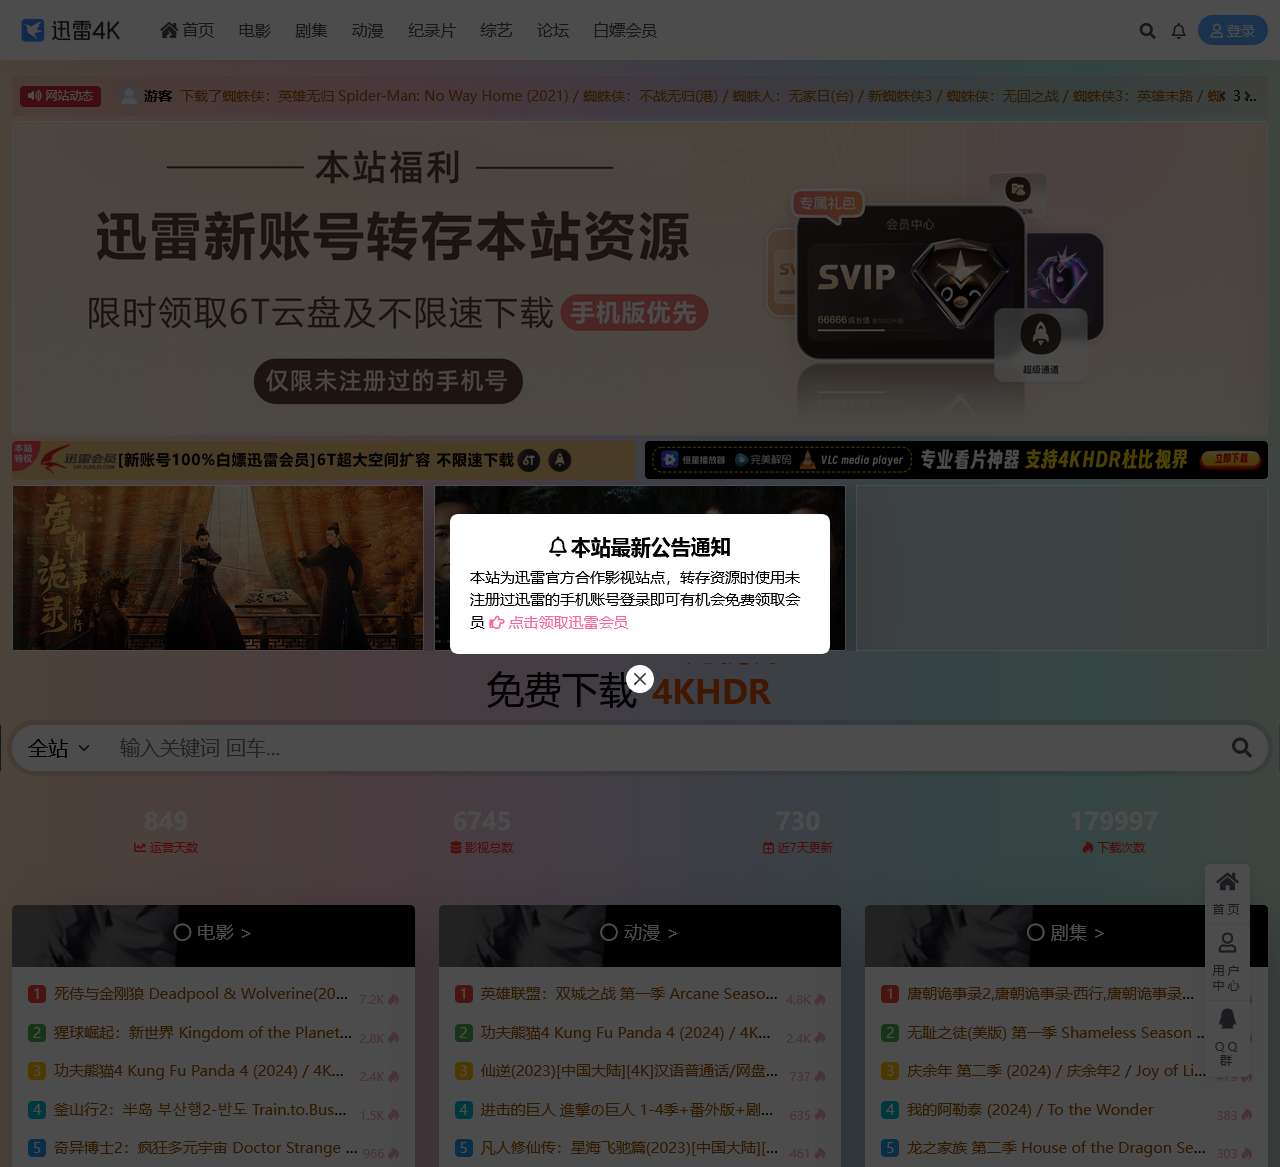Viewport: 1280px width, 1167px height.
Task: Click the 网站动态 red badge
Action: 60,96
